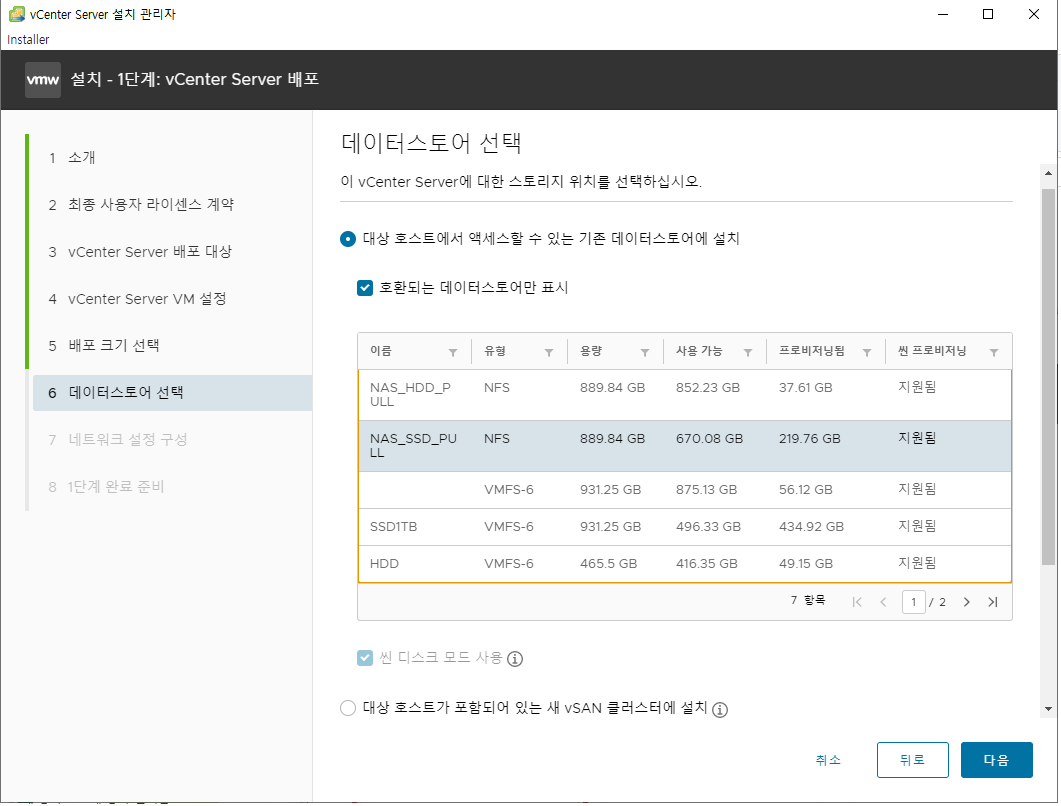
Task: Click the 데이터스토어 선택 page heading
Action: point(431,143)
